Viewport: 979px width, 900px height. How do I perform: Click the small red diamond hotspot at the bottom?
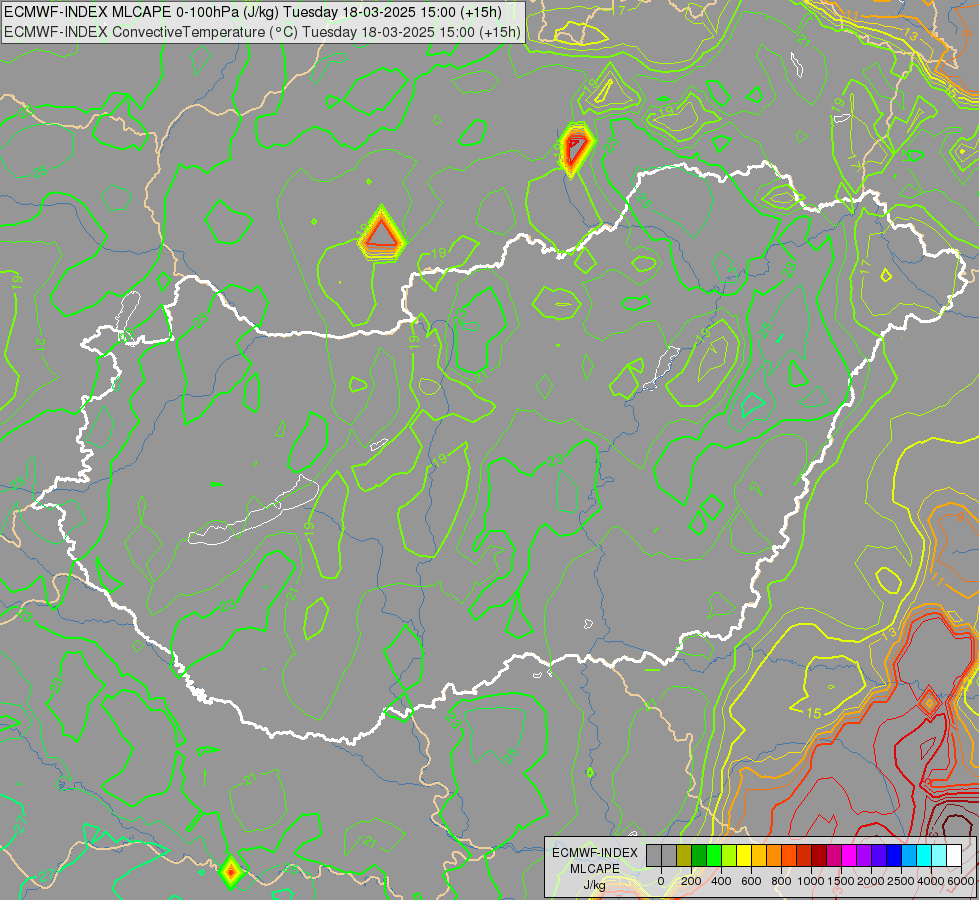click(231, 871)
